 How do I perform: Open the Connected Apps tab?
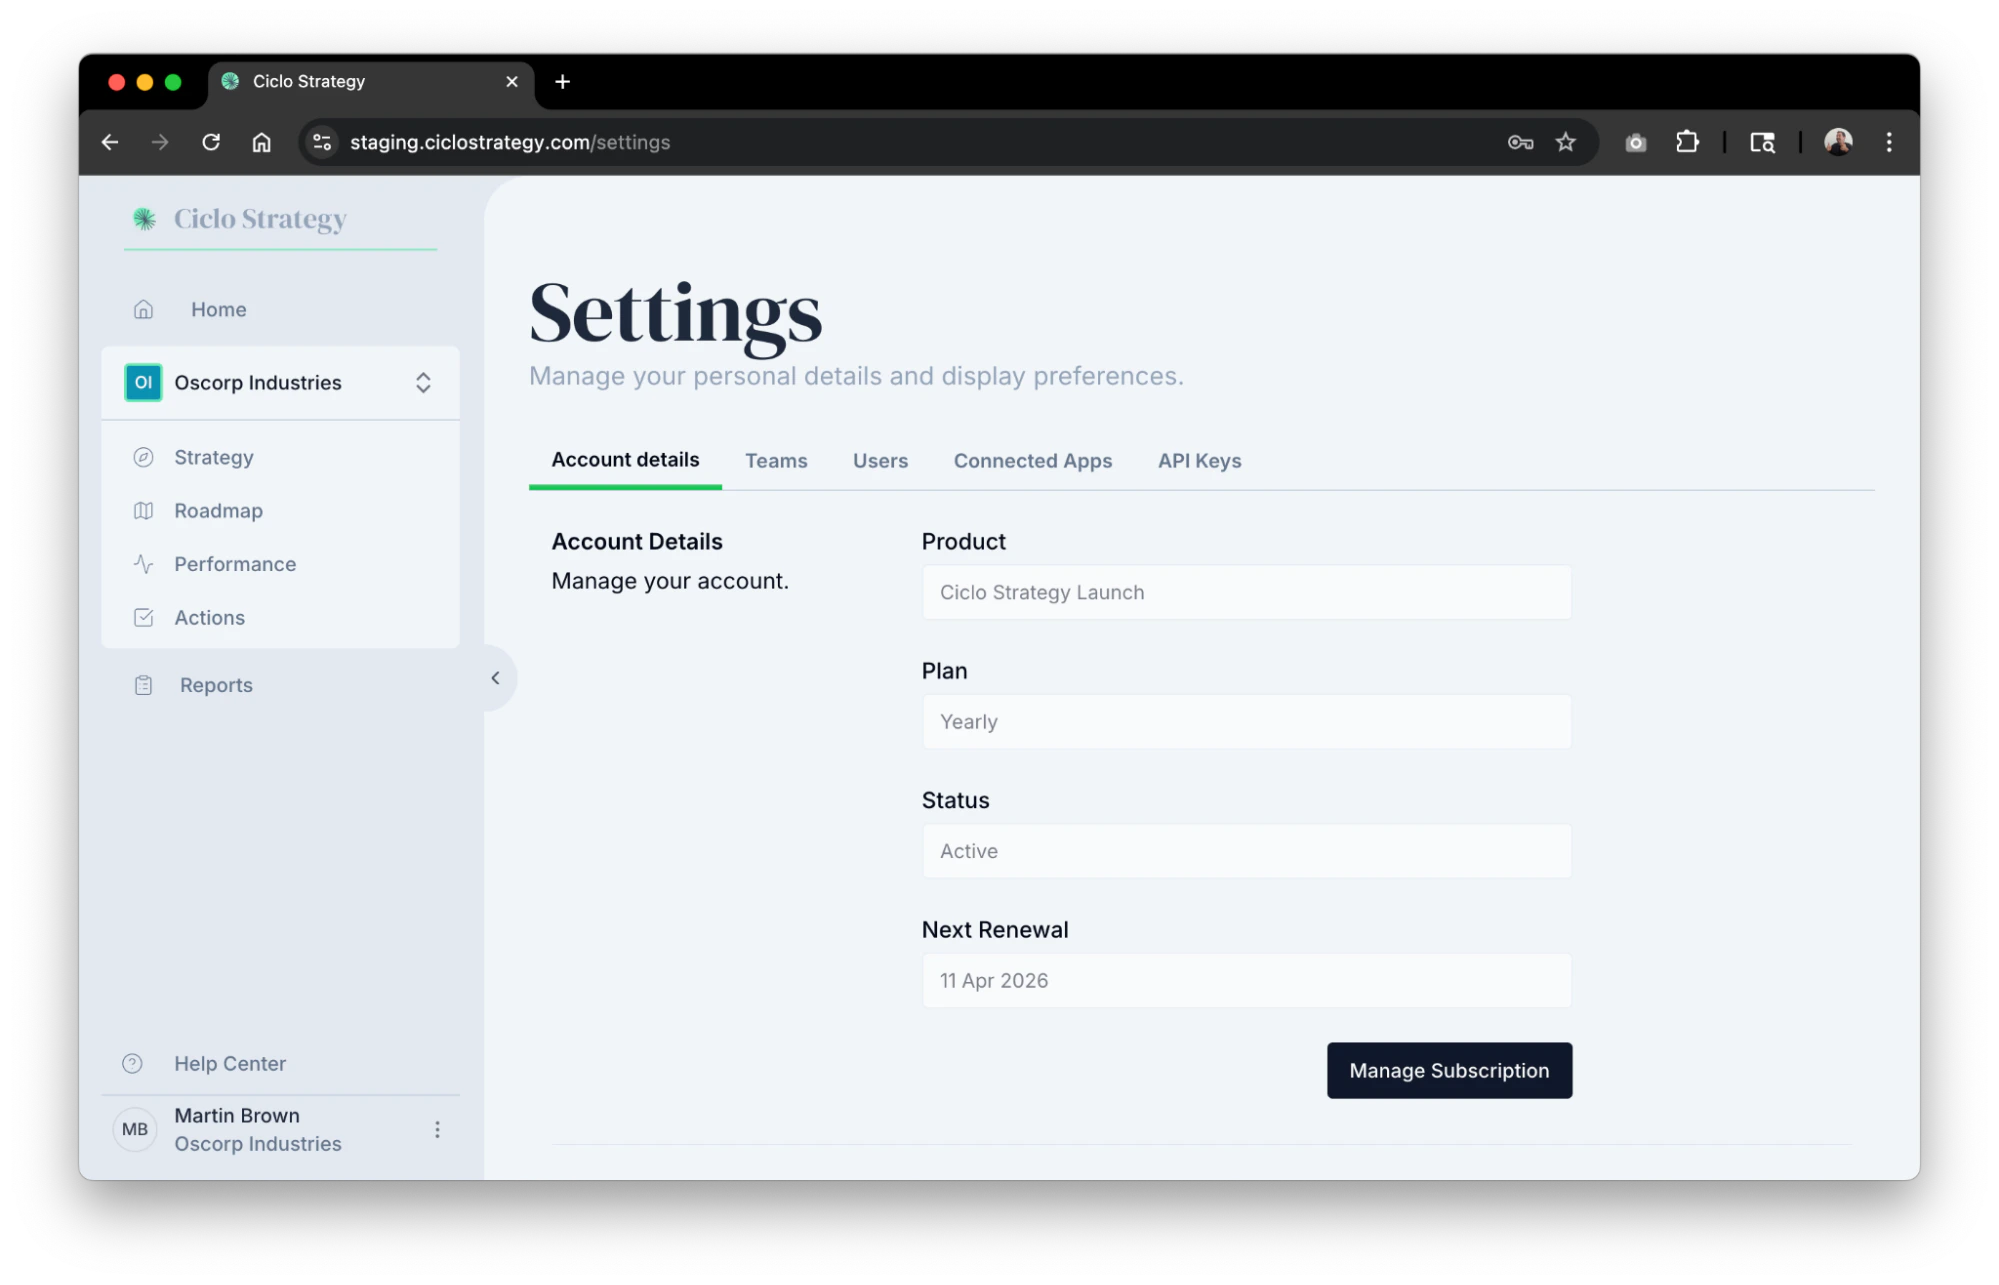coord(1032,461)
